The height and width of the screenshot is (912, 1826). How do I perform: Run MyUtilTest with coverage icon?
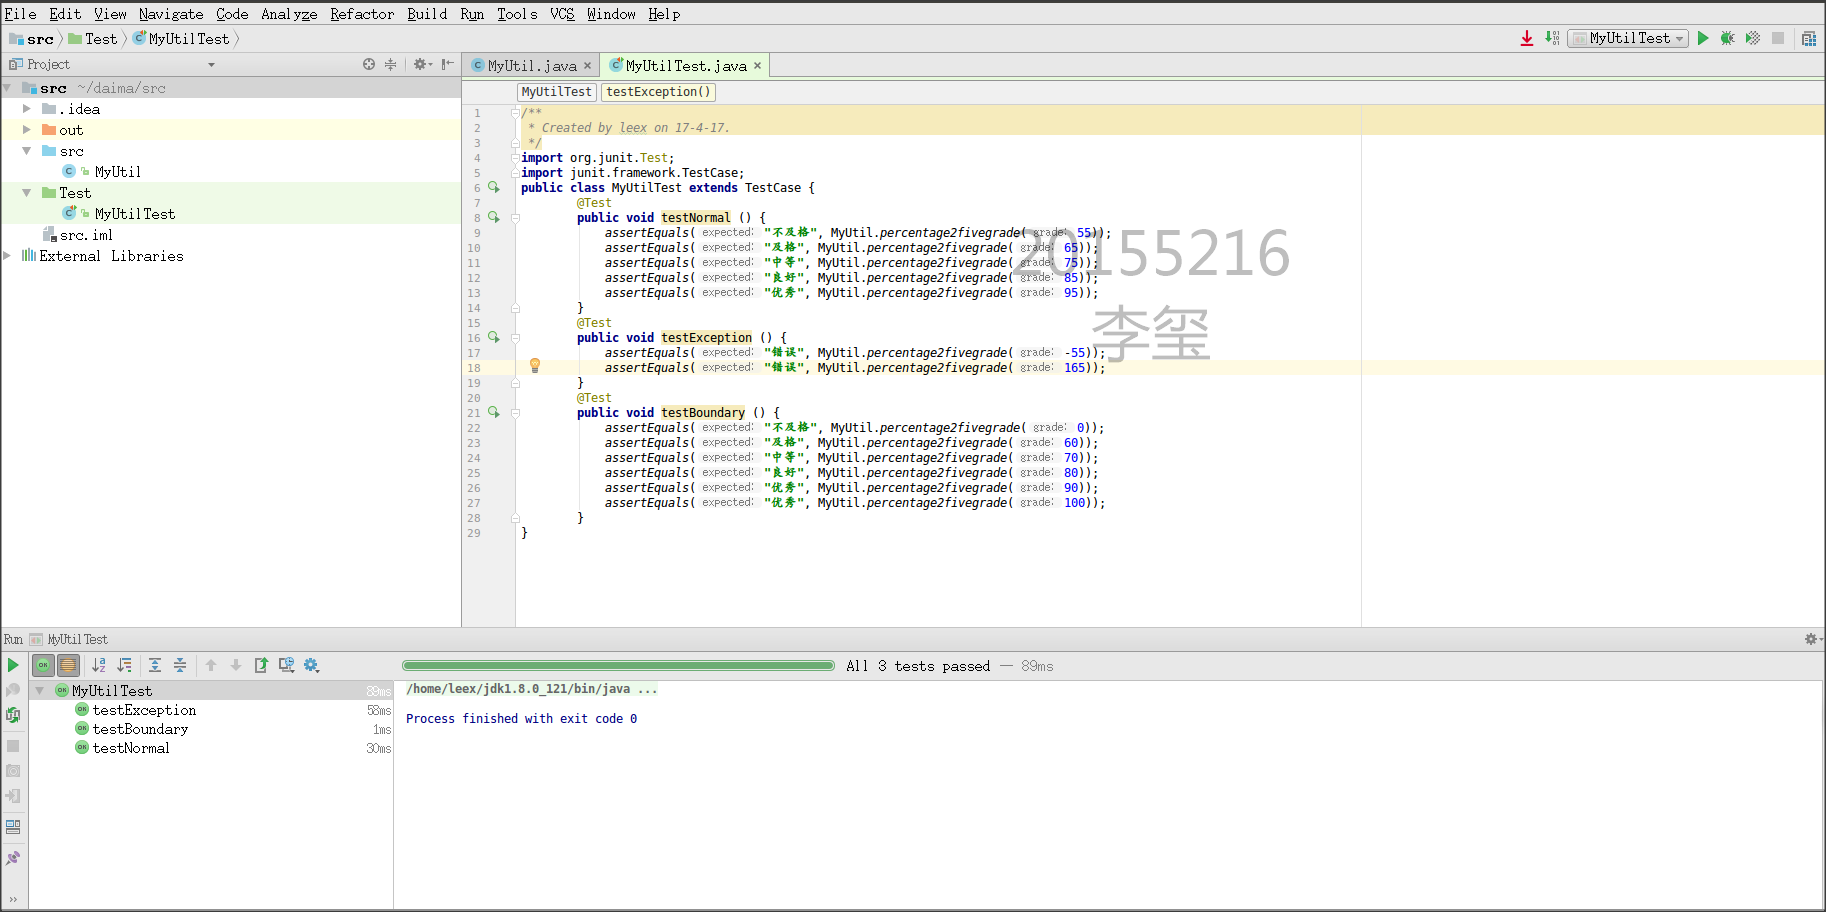pos(1753,38)
